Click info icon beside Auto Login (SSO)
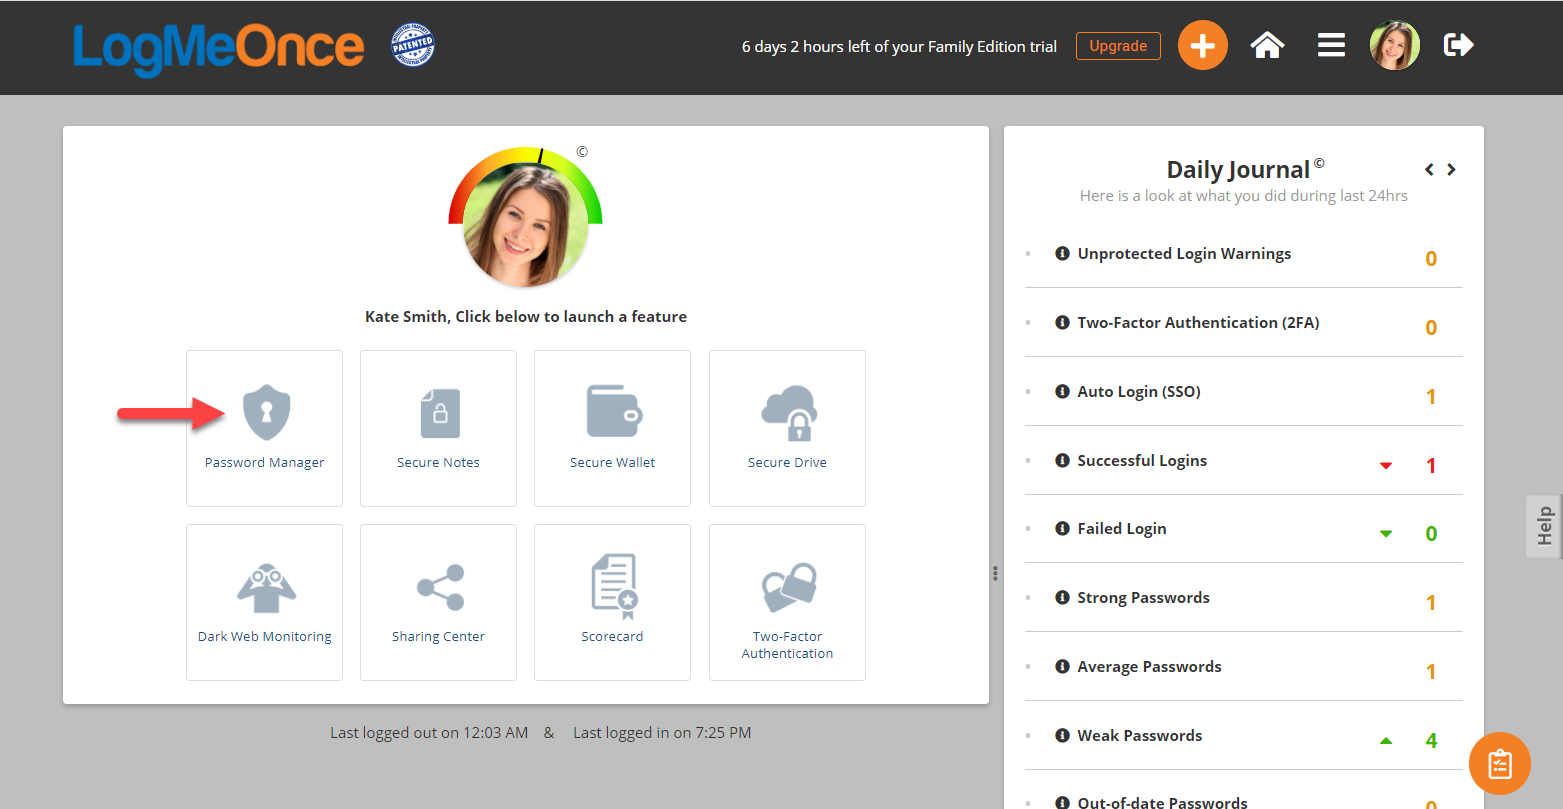The width and height of the screenshot is (1563, 809). click(x=1063, y=392)
